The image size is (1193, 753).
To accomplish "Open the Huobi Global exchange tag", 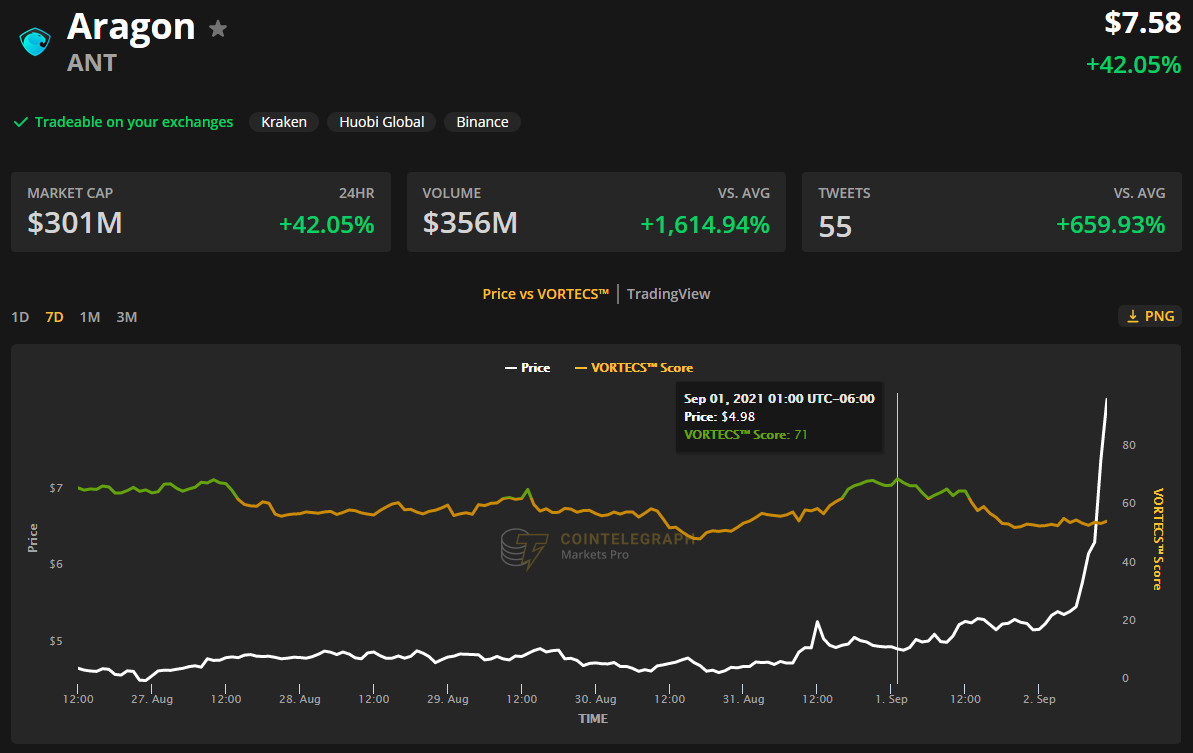I will pyautogui.click(x=381, y=122).
